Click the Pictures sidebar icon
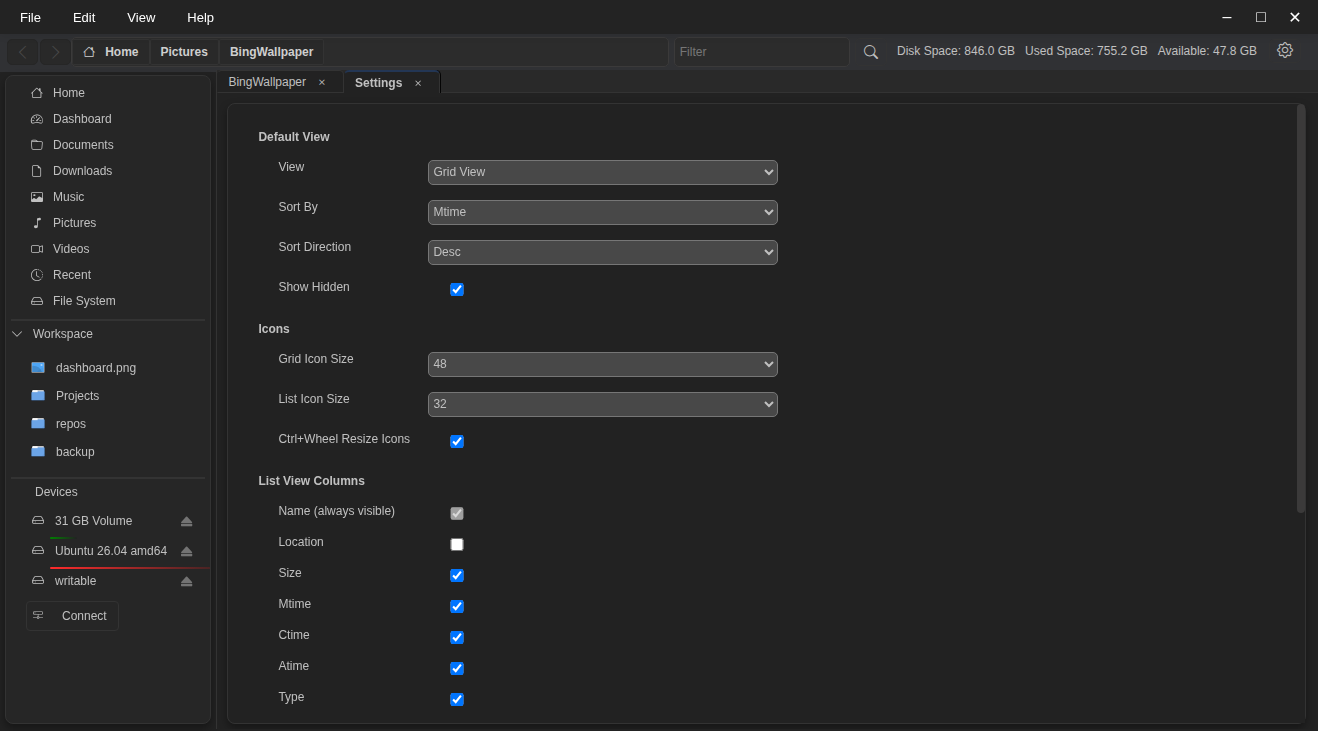Screen dimensions: 1318x731 tap(37, 223)
